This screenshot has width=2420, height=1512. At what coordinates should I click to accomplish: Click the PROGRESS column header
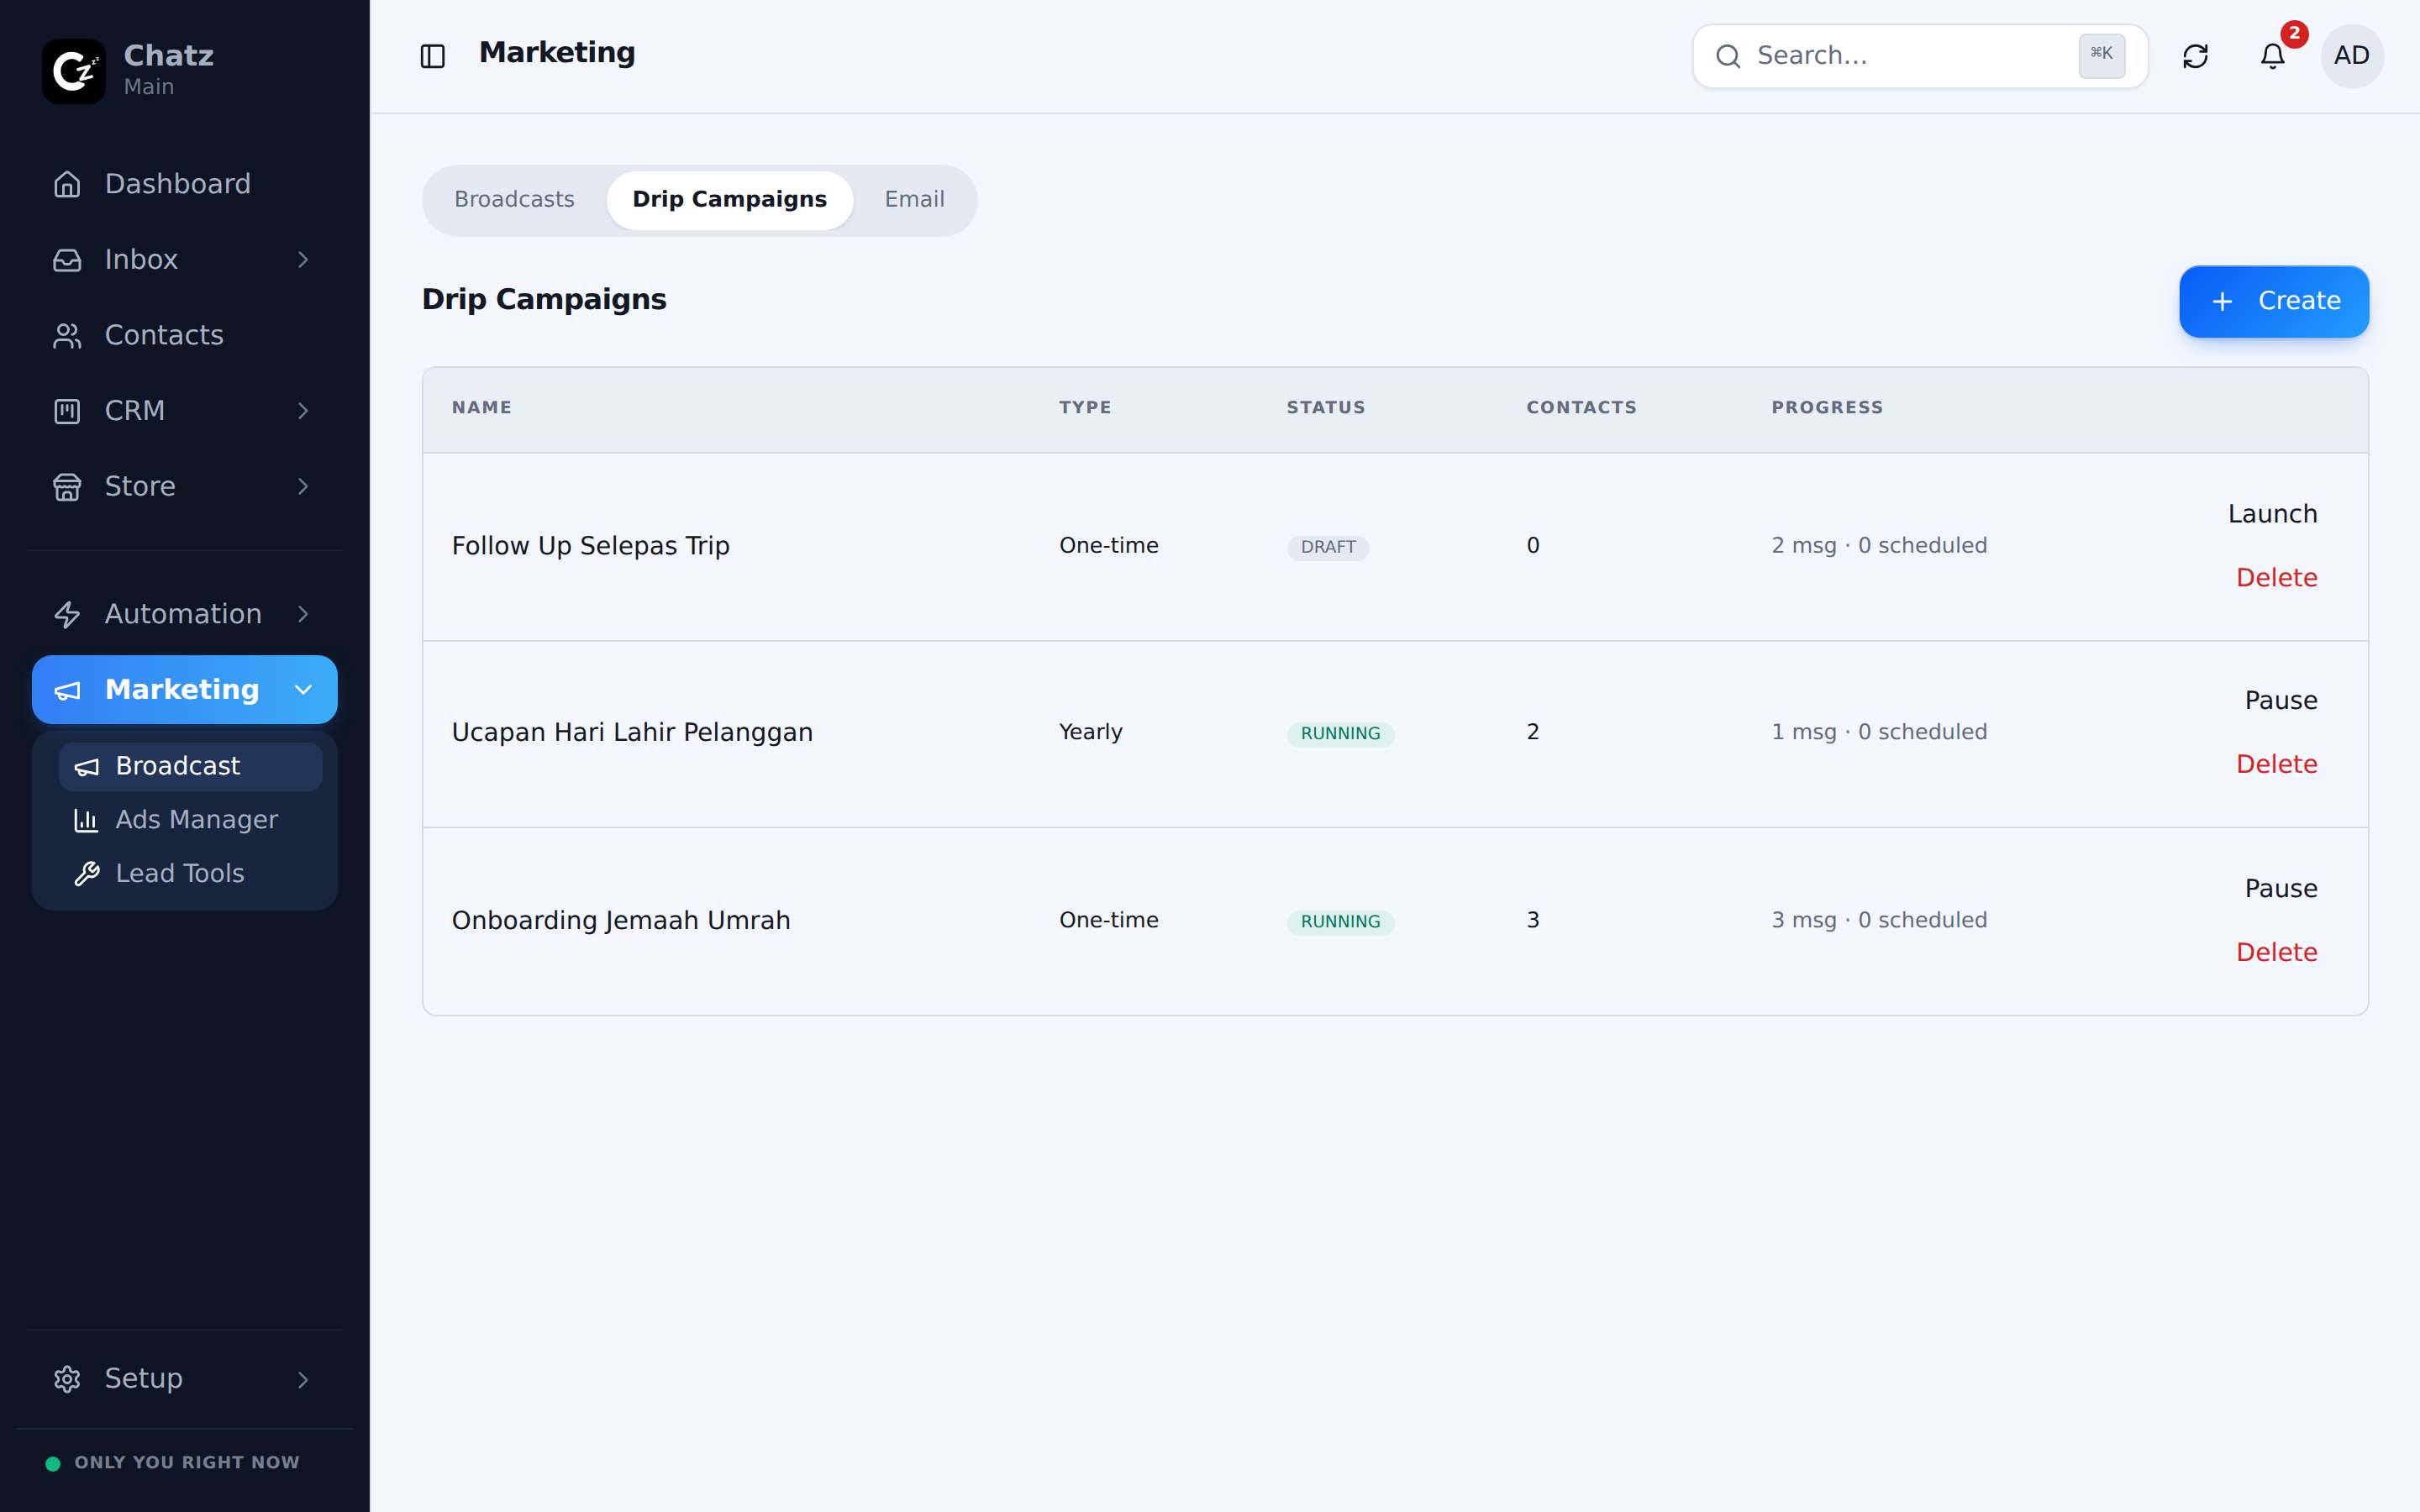(x=1827, y=408)
